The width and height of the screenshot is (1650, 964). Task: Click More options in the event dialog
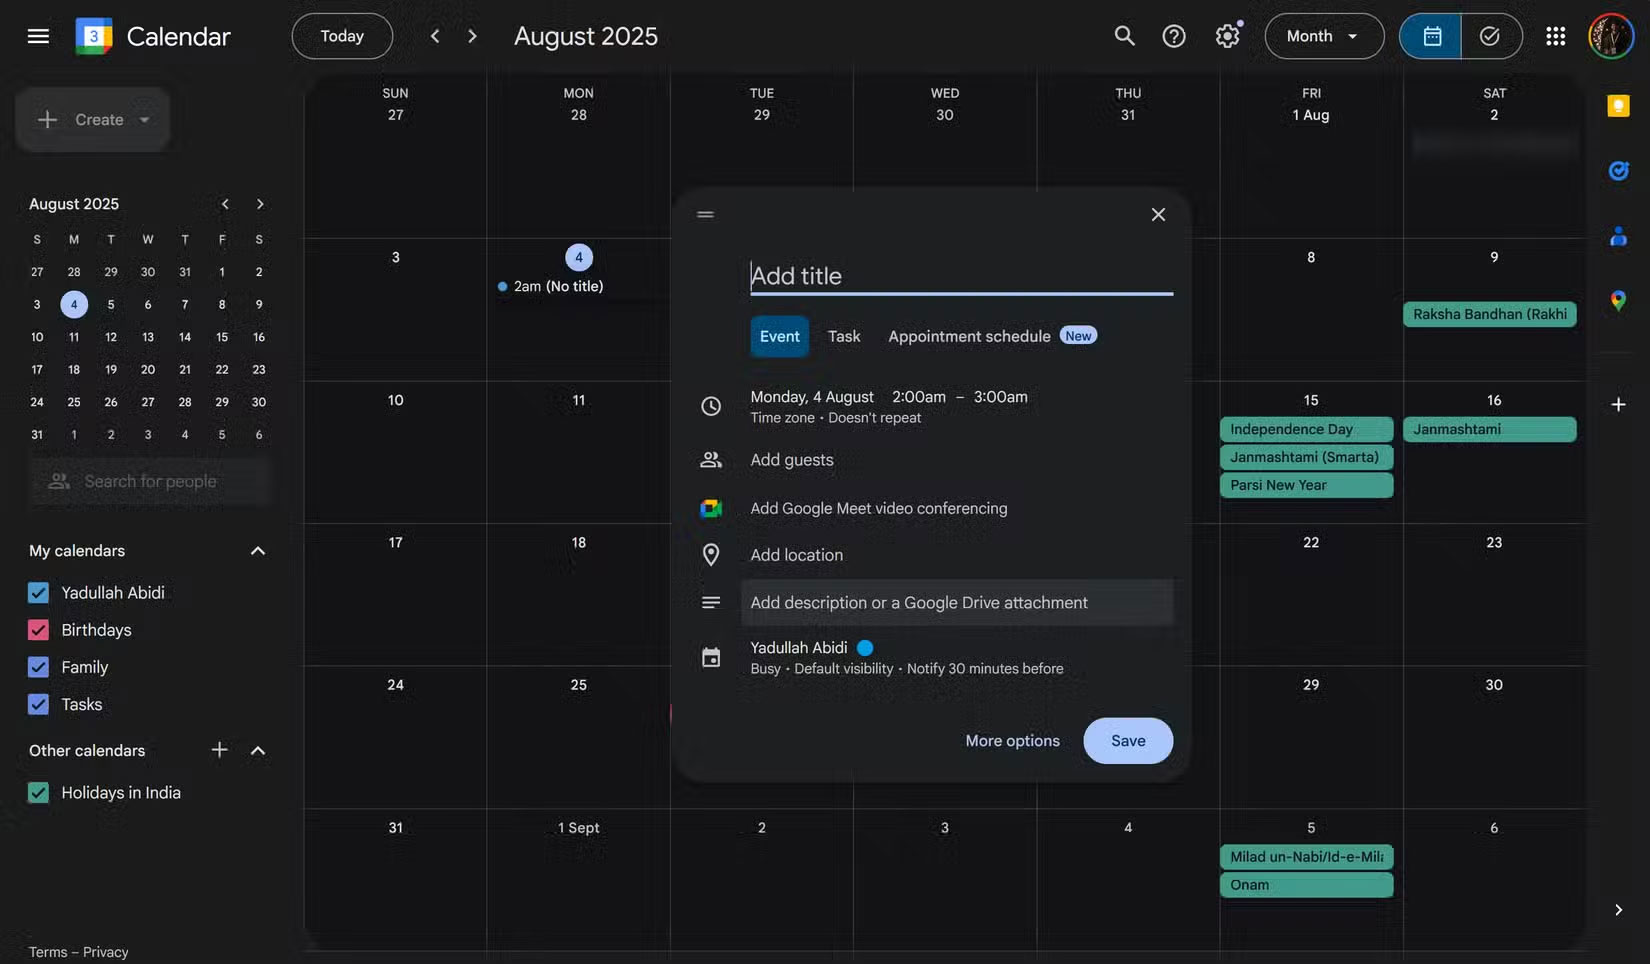pos(1012,740)
